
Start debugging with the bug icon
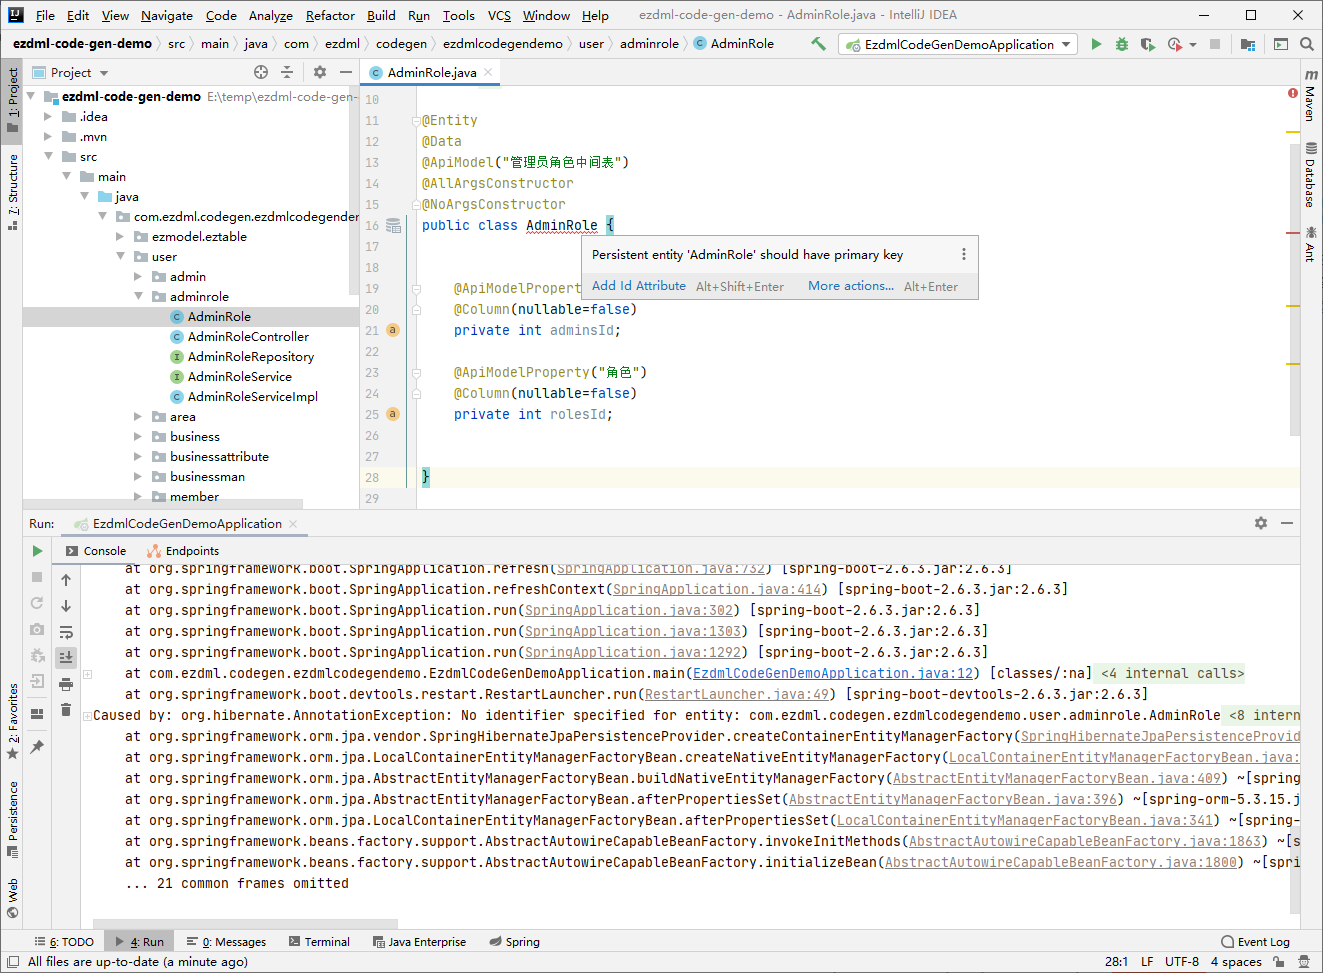click(1122, 44)
